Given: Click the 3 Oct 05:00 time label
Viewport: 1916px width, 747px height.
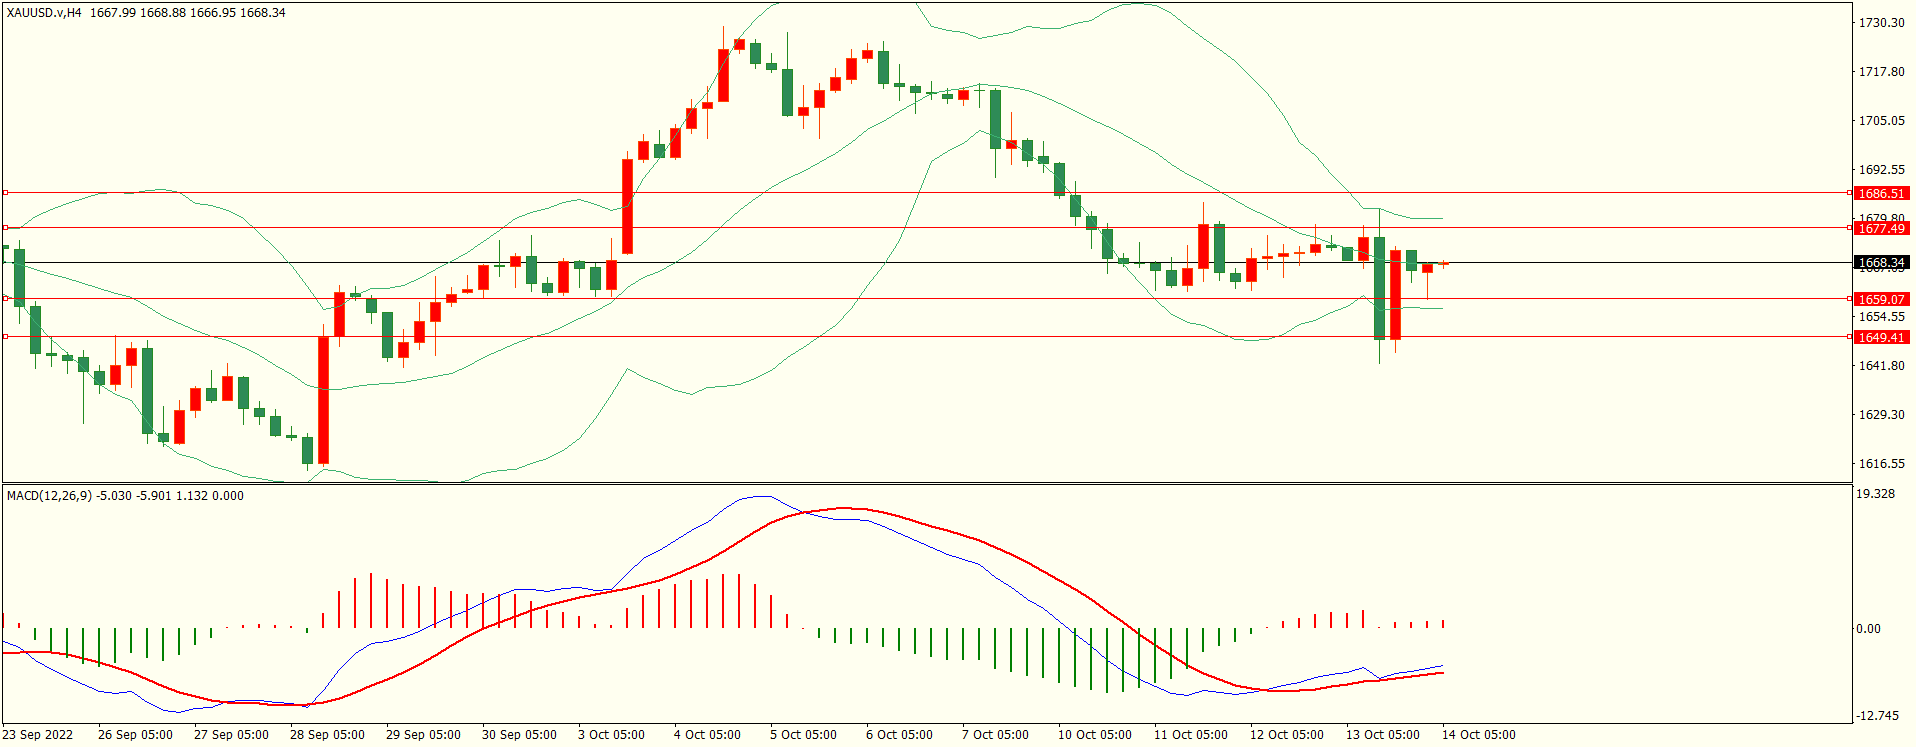Looking at the screenshot, I should 611,734.
